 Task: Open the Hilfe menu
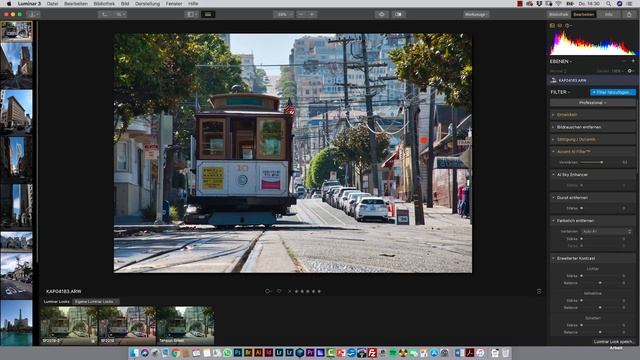click(193, 4)
